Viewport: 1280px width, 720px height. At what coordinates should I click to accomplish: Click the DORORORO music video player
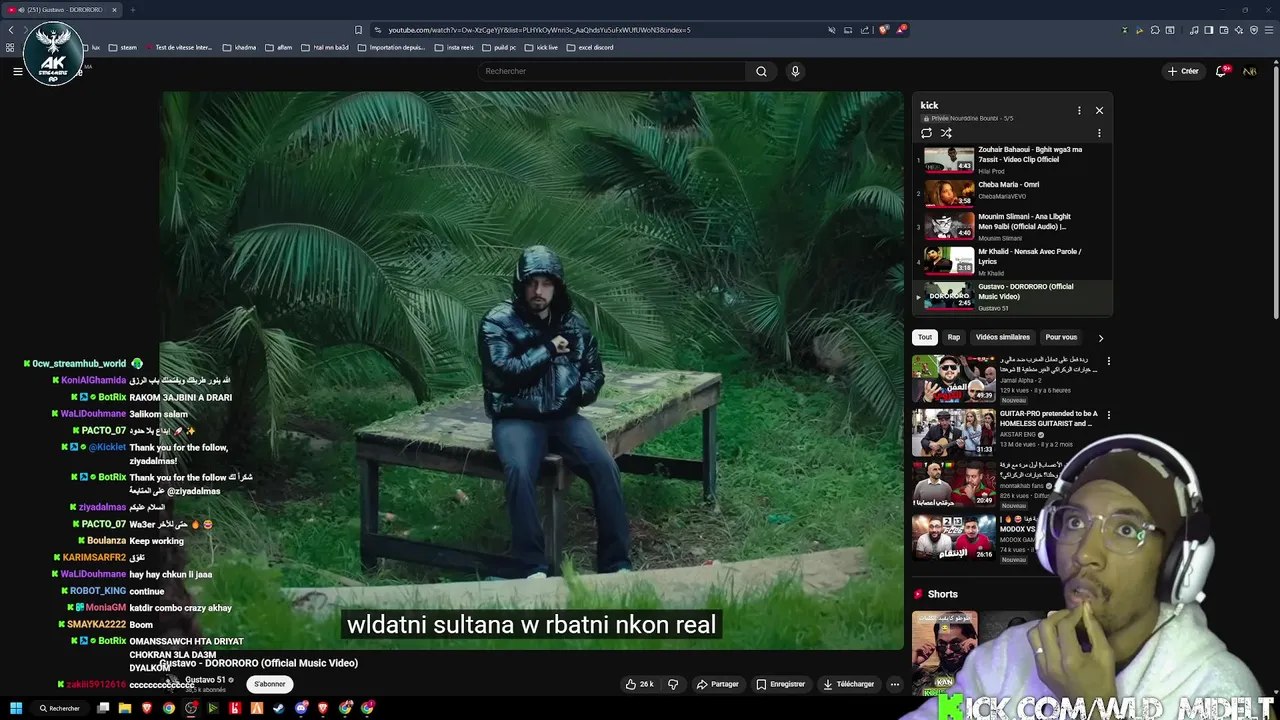[533, 370]
